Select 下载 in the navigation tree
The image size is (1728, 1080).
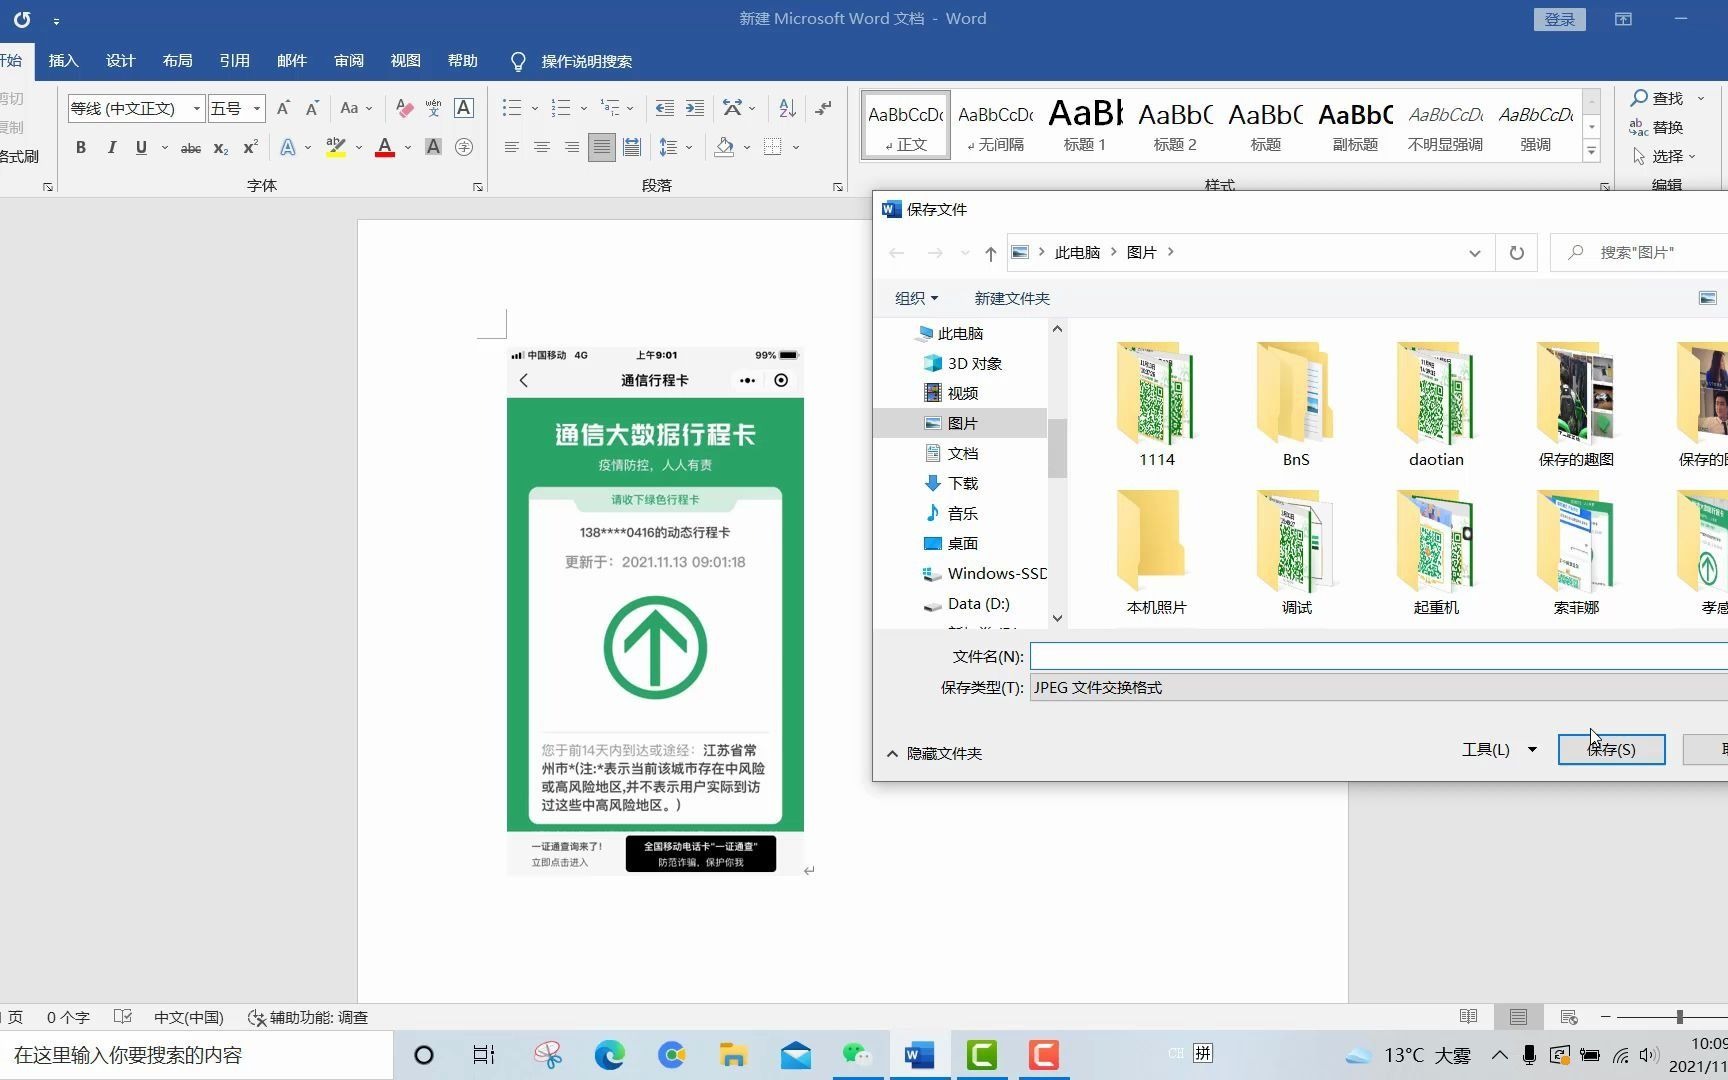950,483
